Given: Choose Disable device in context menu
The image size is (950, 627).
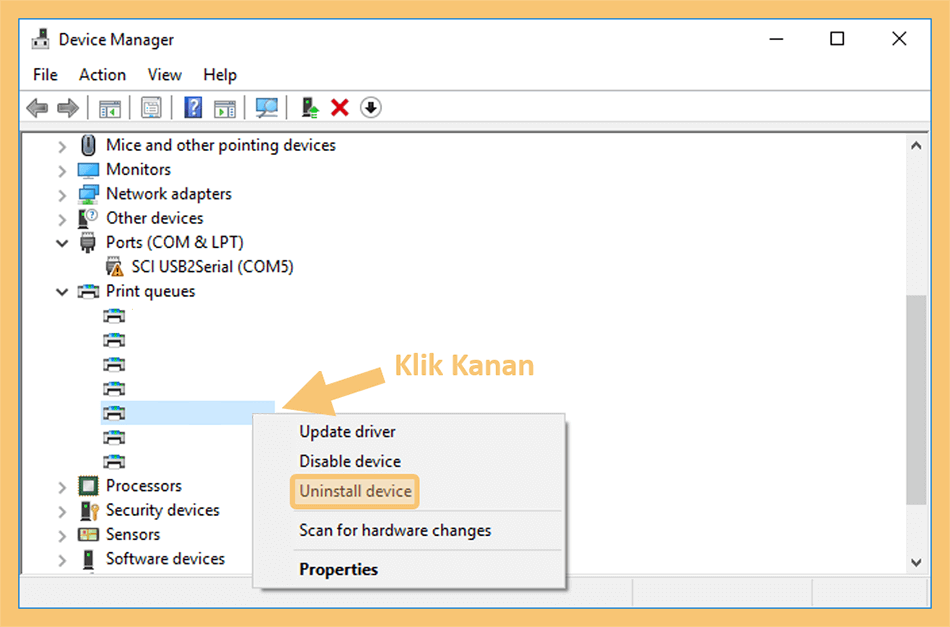Looking at the screenshot, I should [x=410, y=462].
